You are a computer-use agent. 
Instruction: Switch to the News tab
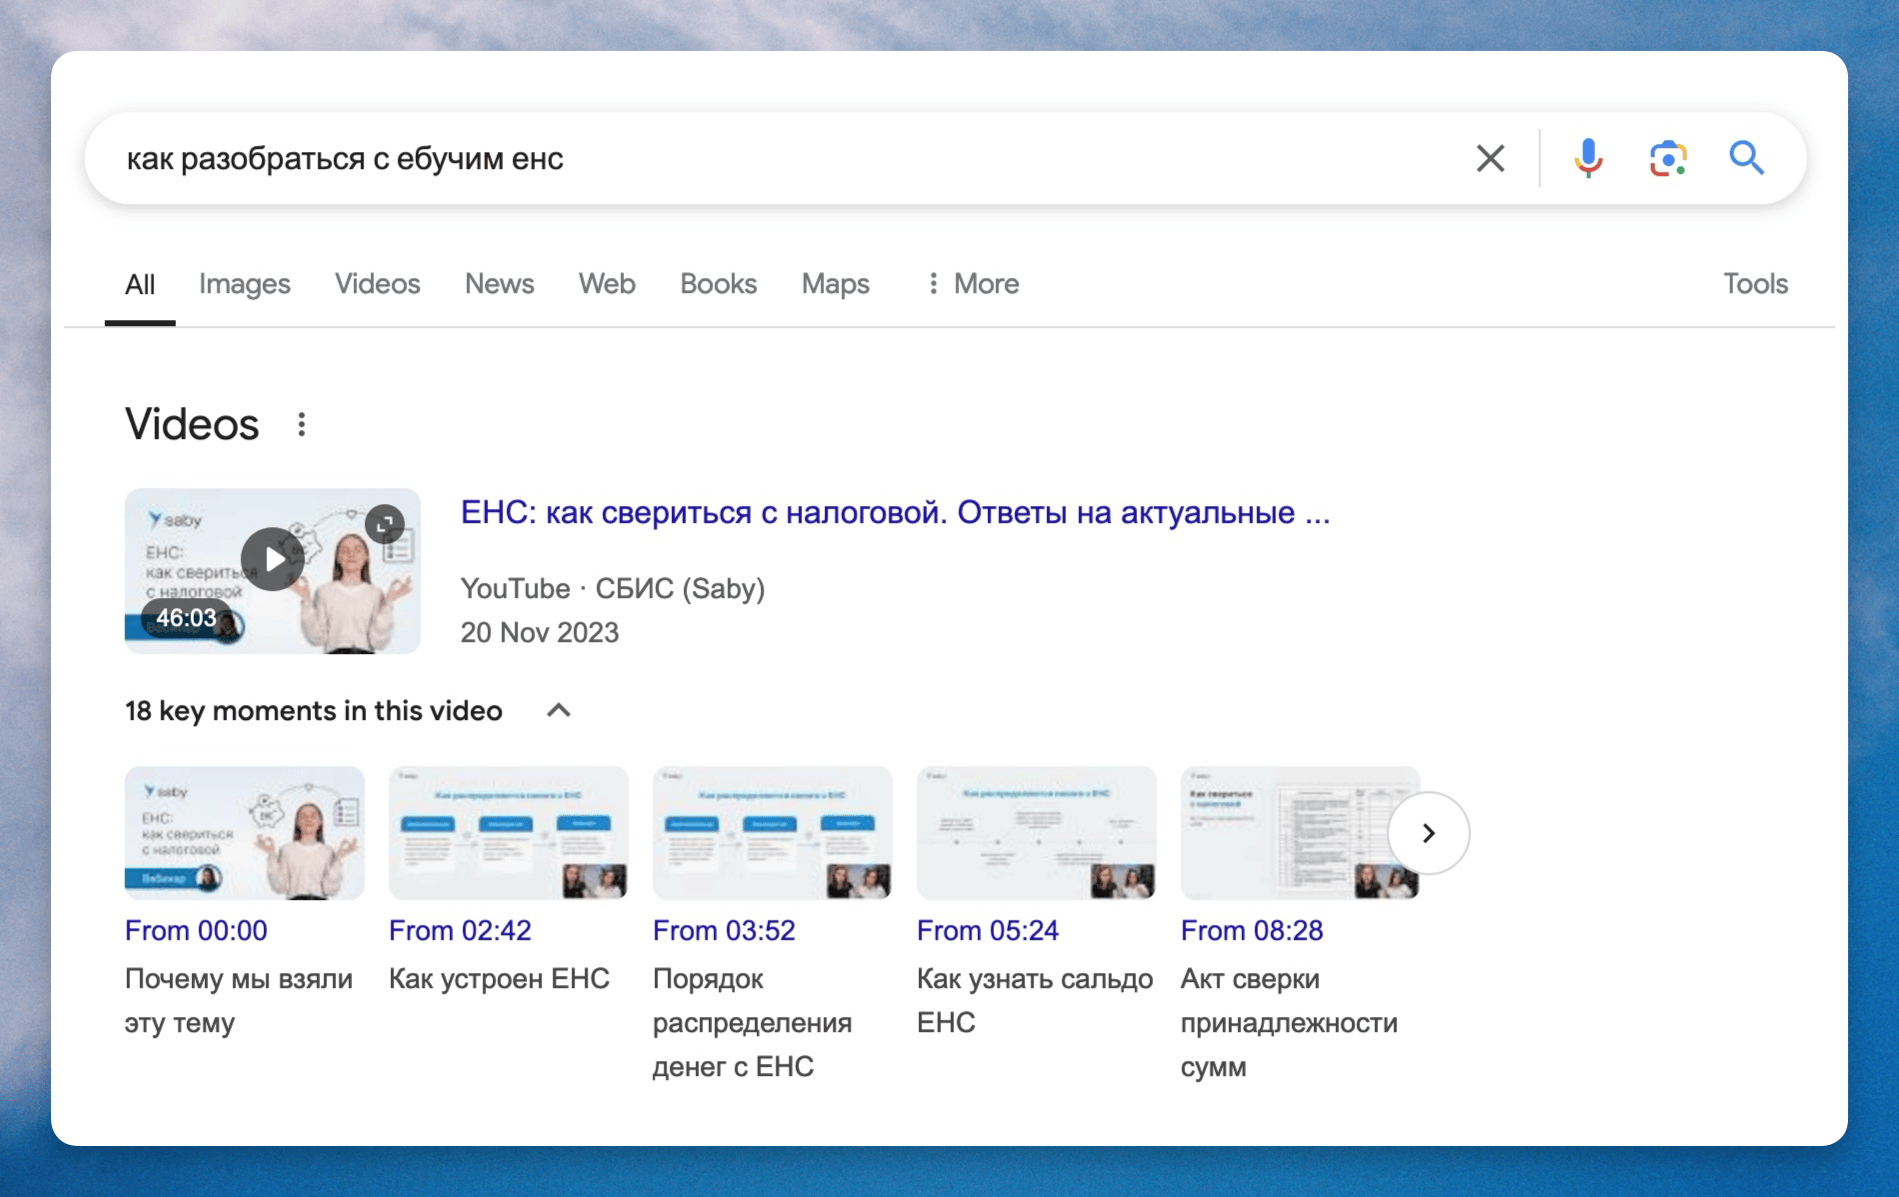click(499, 284)
